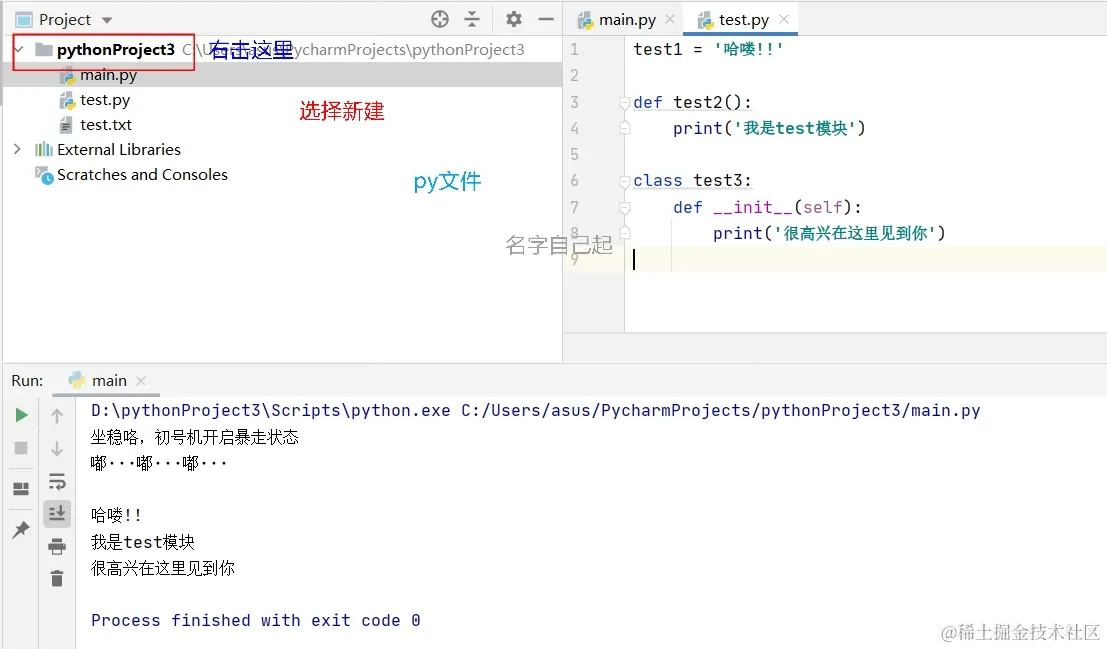
Task: Click the up stack trace arrow
Action: click(x=57, y=416)
